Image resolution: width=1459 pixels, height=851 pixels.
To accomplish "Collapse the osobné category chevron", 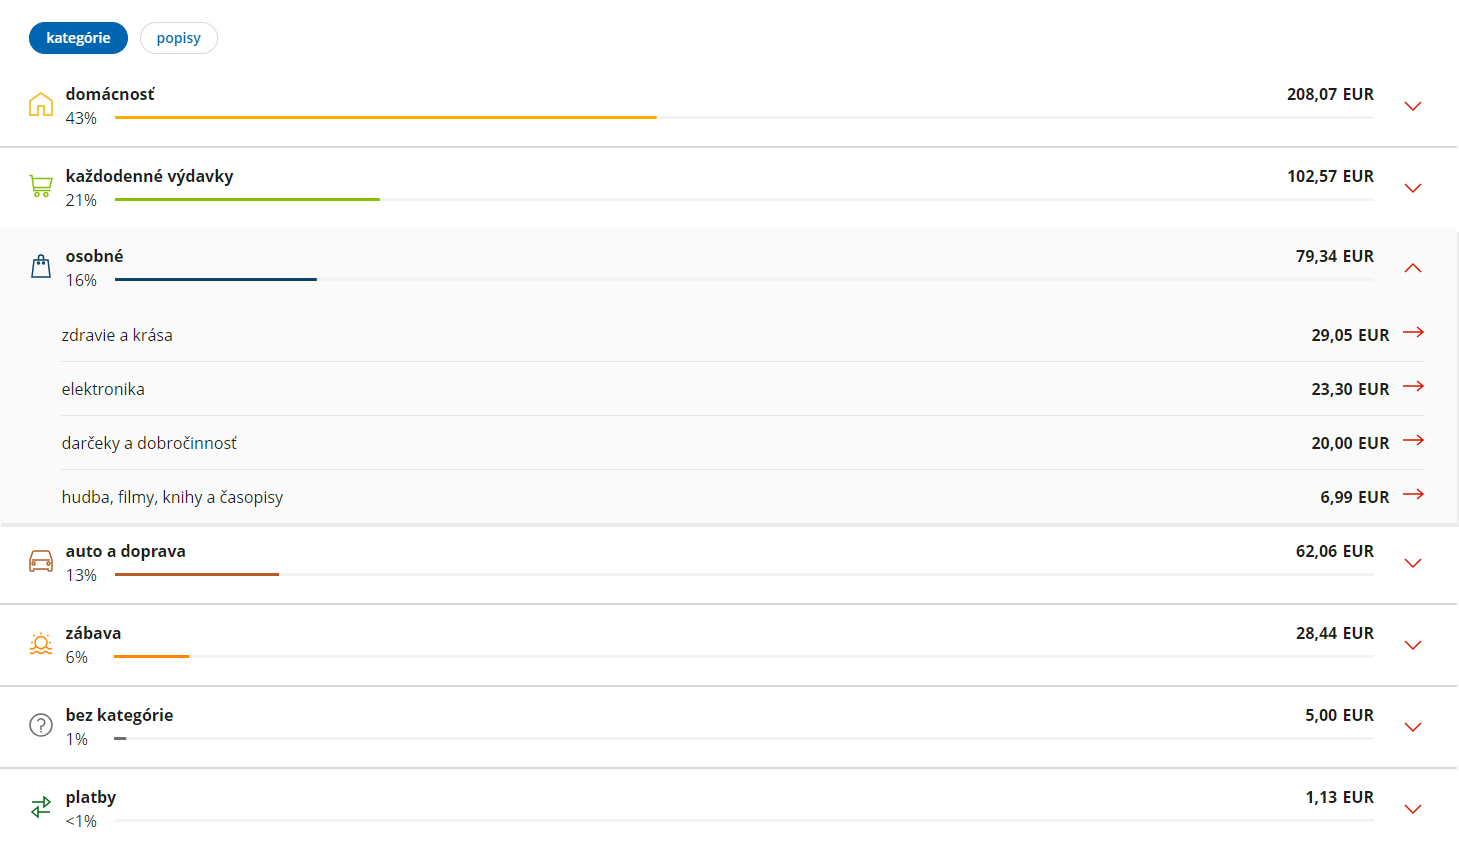I will click(x=1413, y=267).
